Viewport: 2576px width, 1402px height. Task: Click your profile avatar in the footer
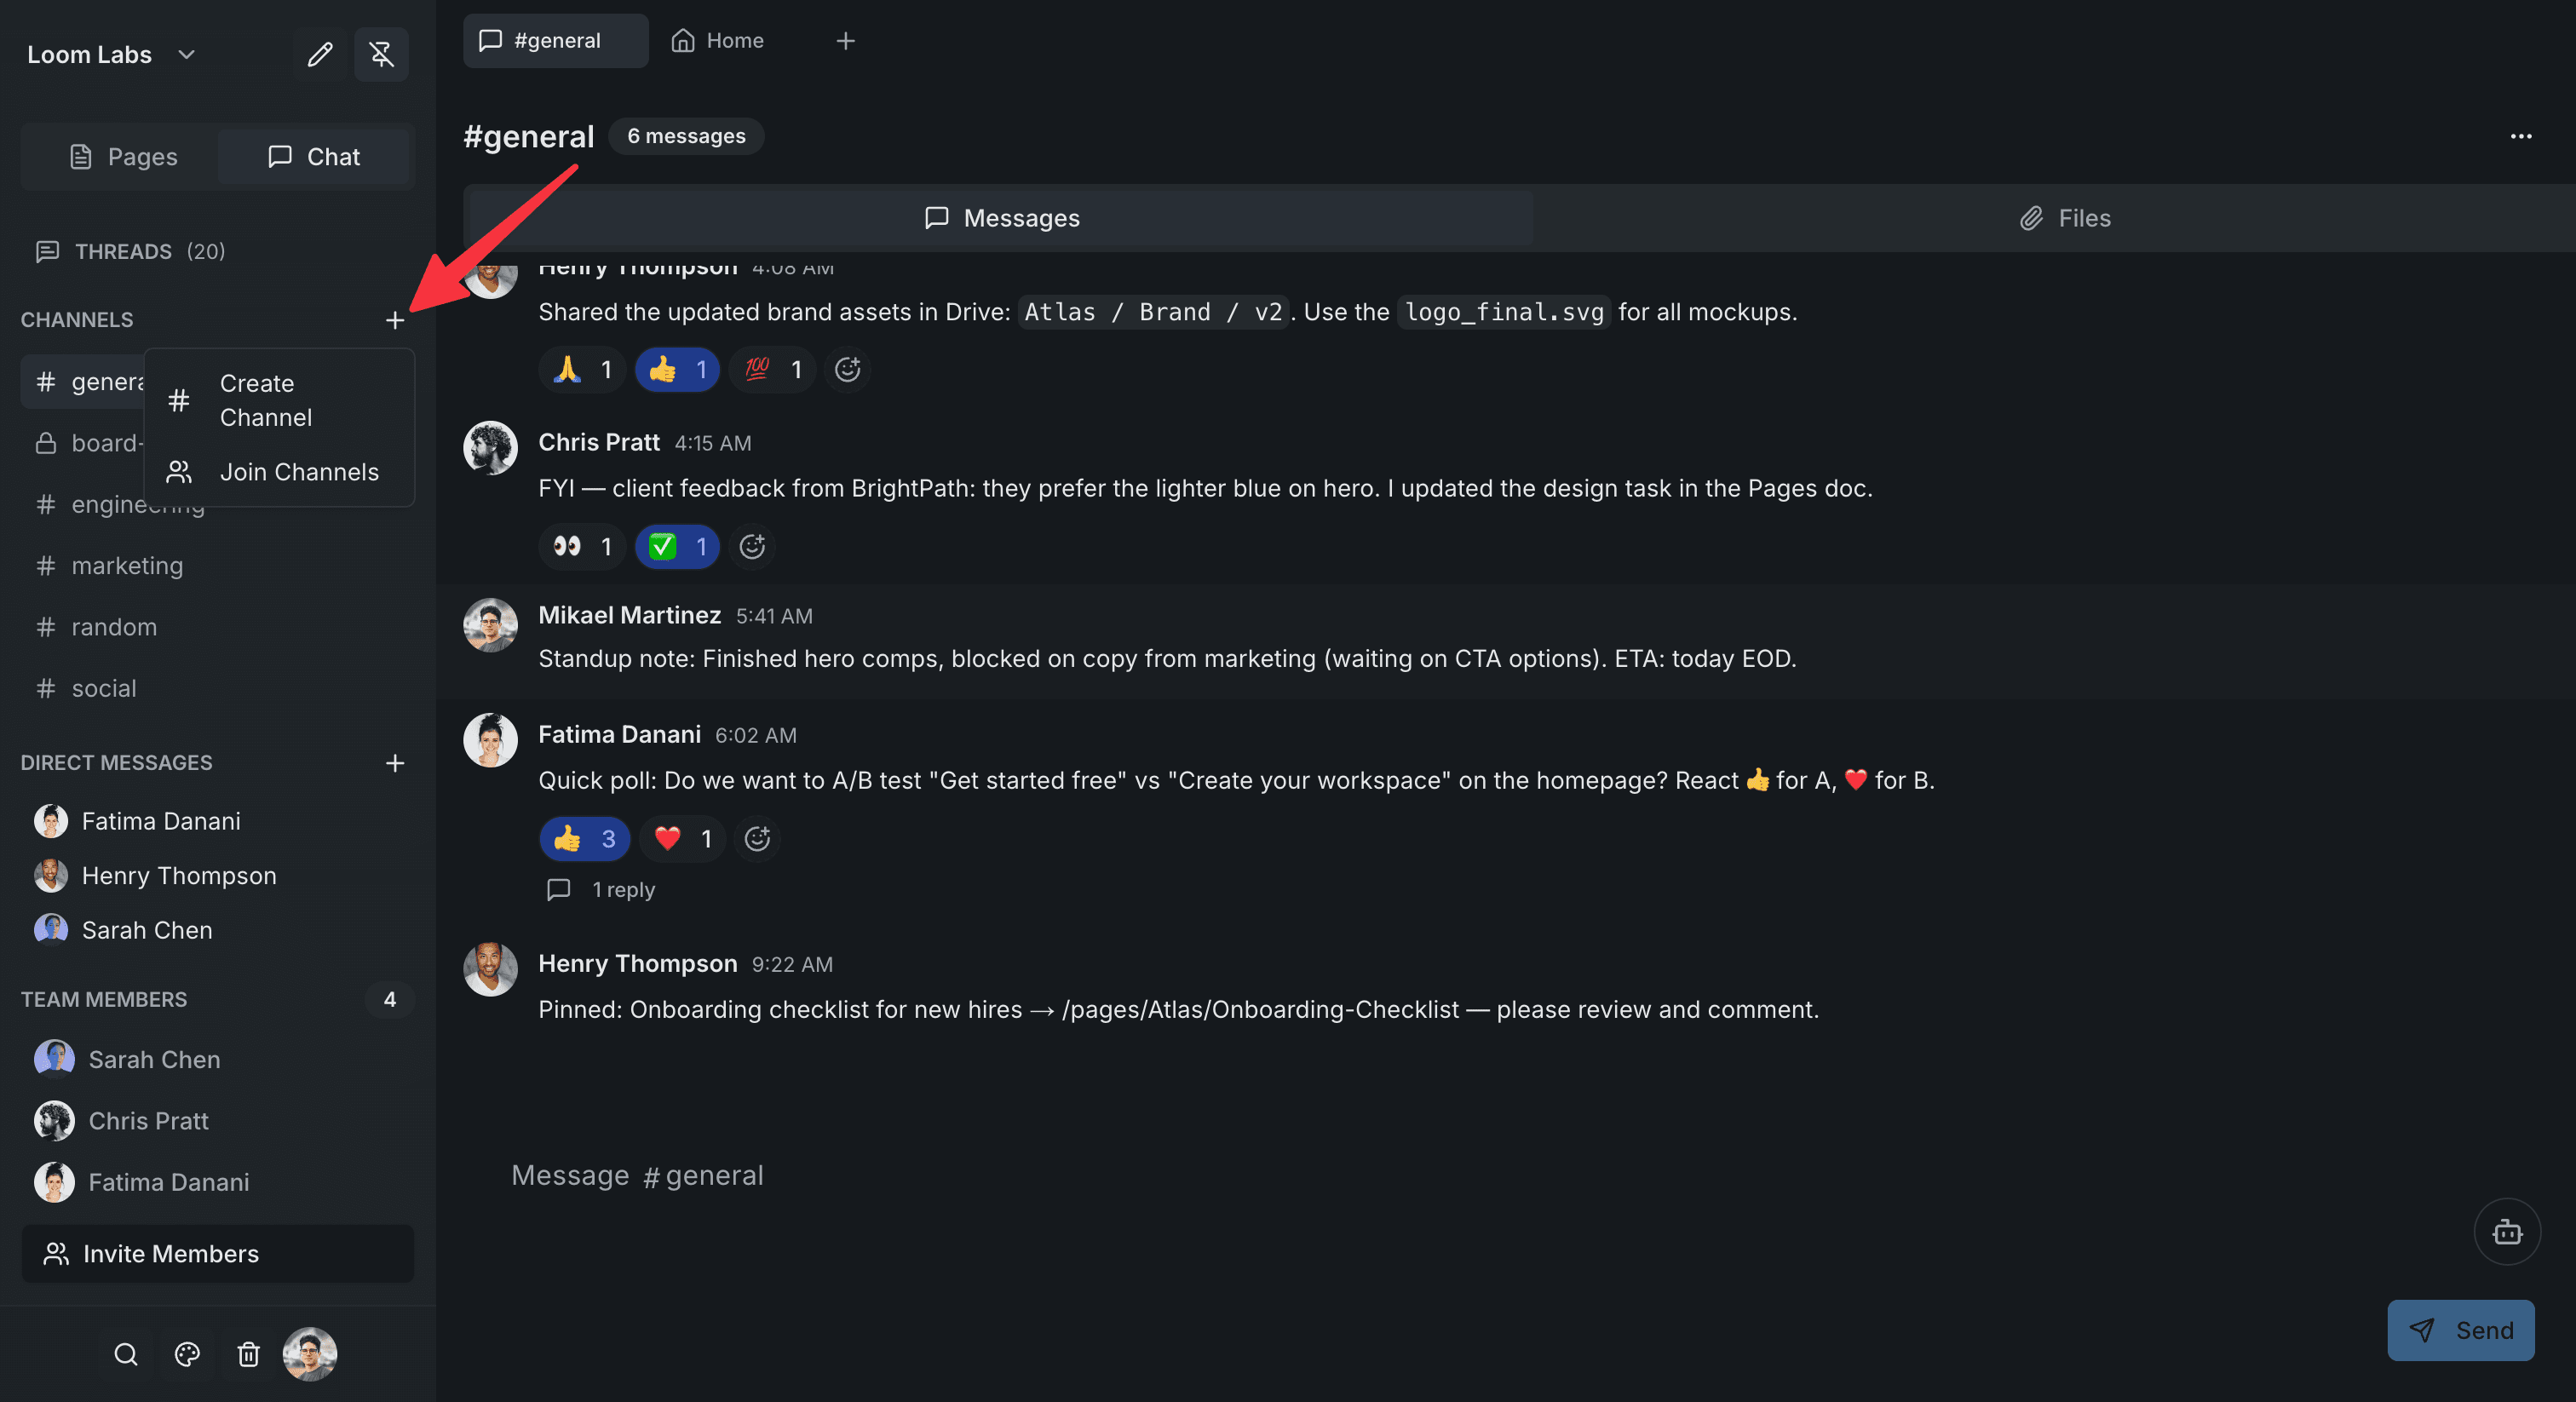310,1354
